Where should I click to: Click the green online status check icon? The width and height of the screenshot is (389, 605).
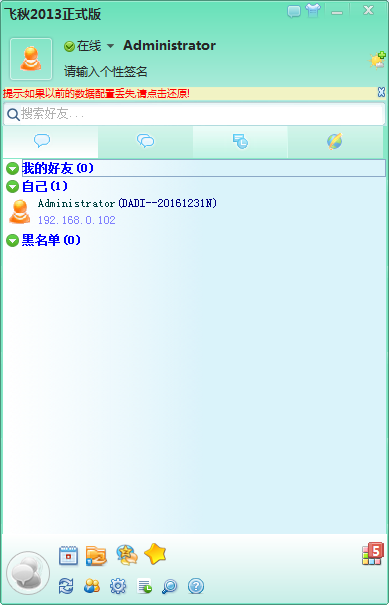tap(69, 47)
